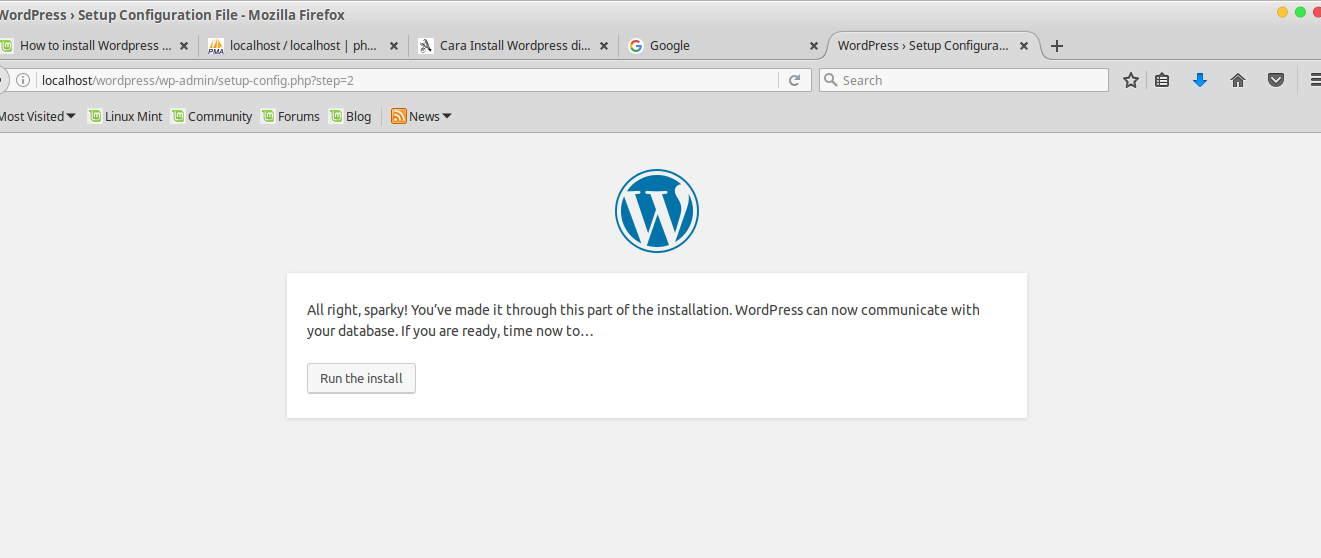Open the Downloads arrow icon
The width and height of the screenshot is (1321, 558).
(x=1200, y=80)
